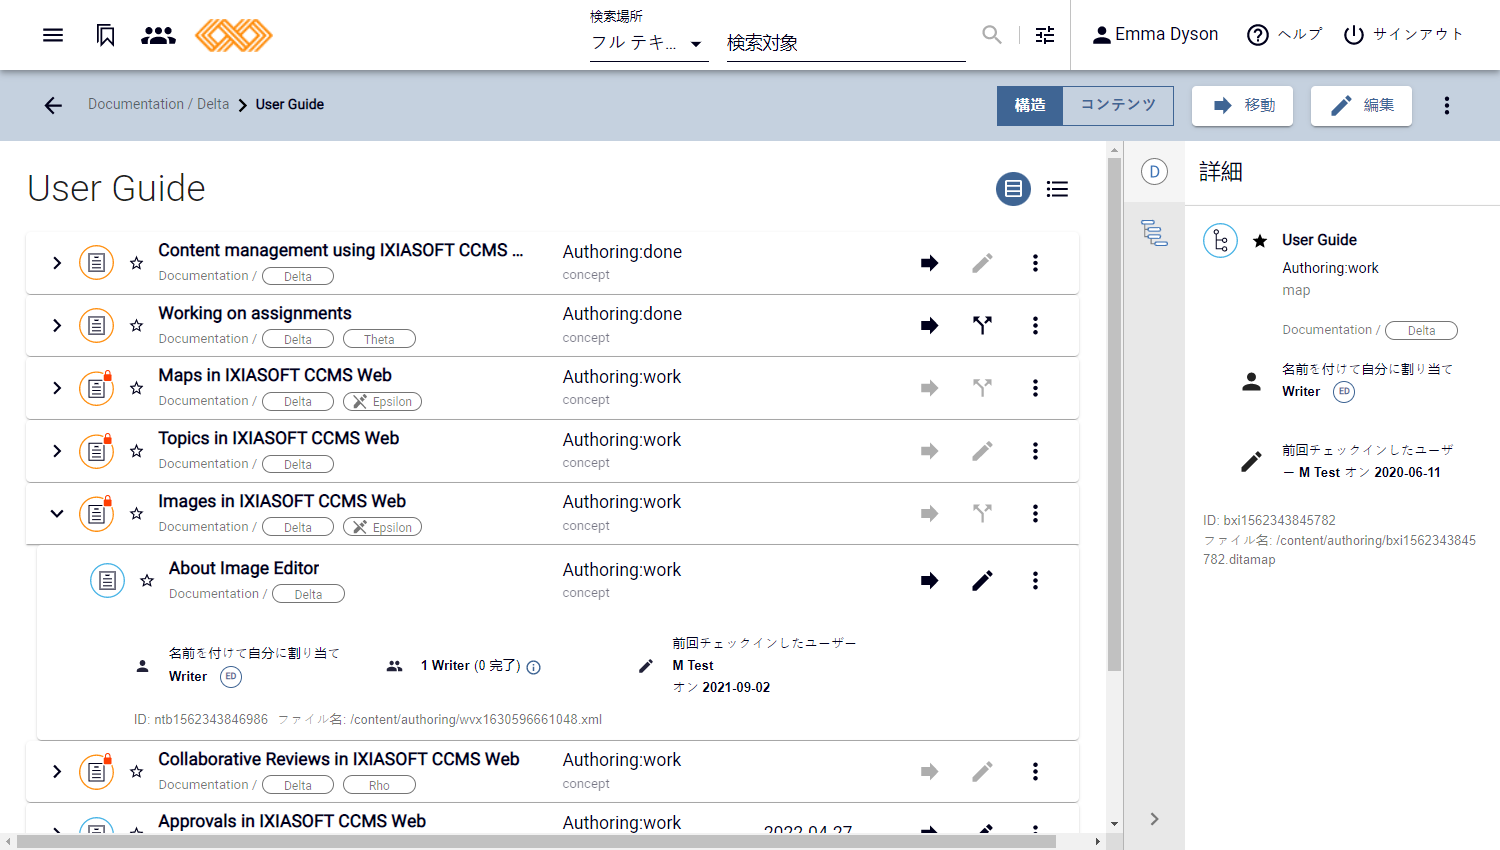Click the vertical scrollbar of topic list
The height and width of the screenshot is (850, 1500).
pos(1114,415)
